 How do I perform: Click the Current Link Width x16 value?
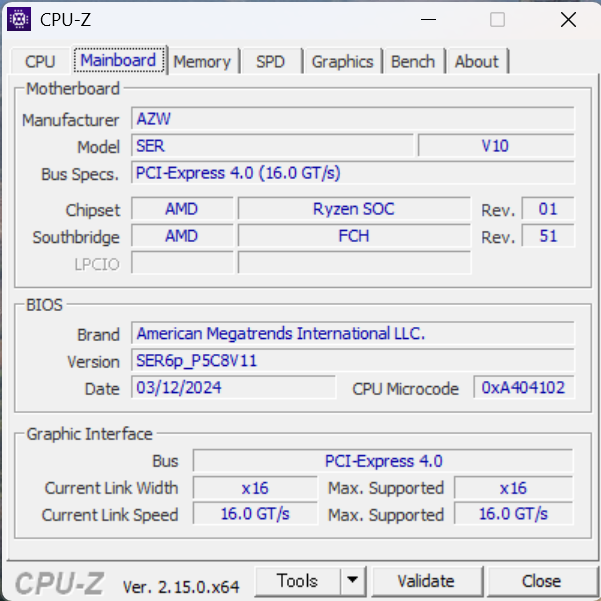tap(255, 488)
